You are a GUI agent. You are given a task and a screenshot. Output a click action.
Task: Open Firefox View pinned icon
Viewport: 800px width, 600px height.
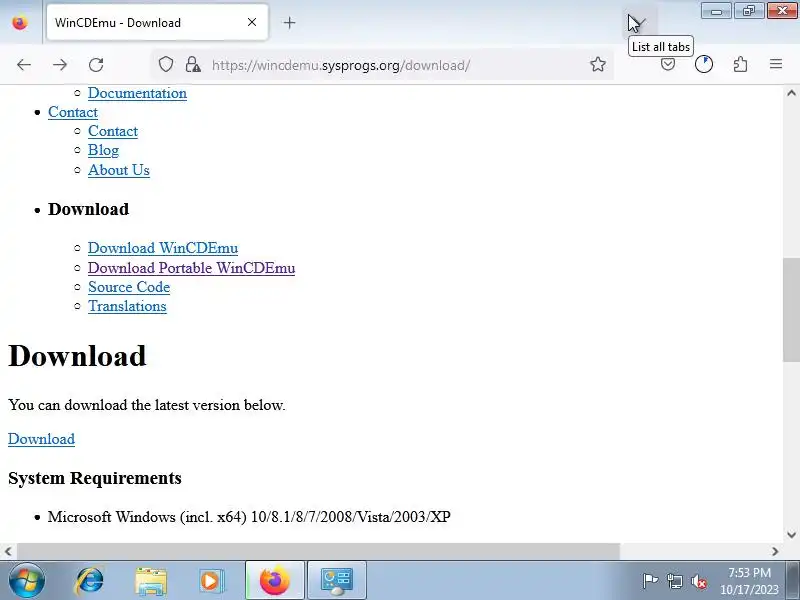tap(20, 22)
